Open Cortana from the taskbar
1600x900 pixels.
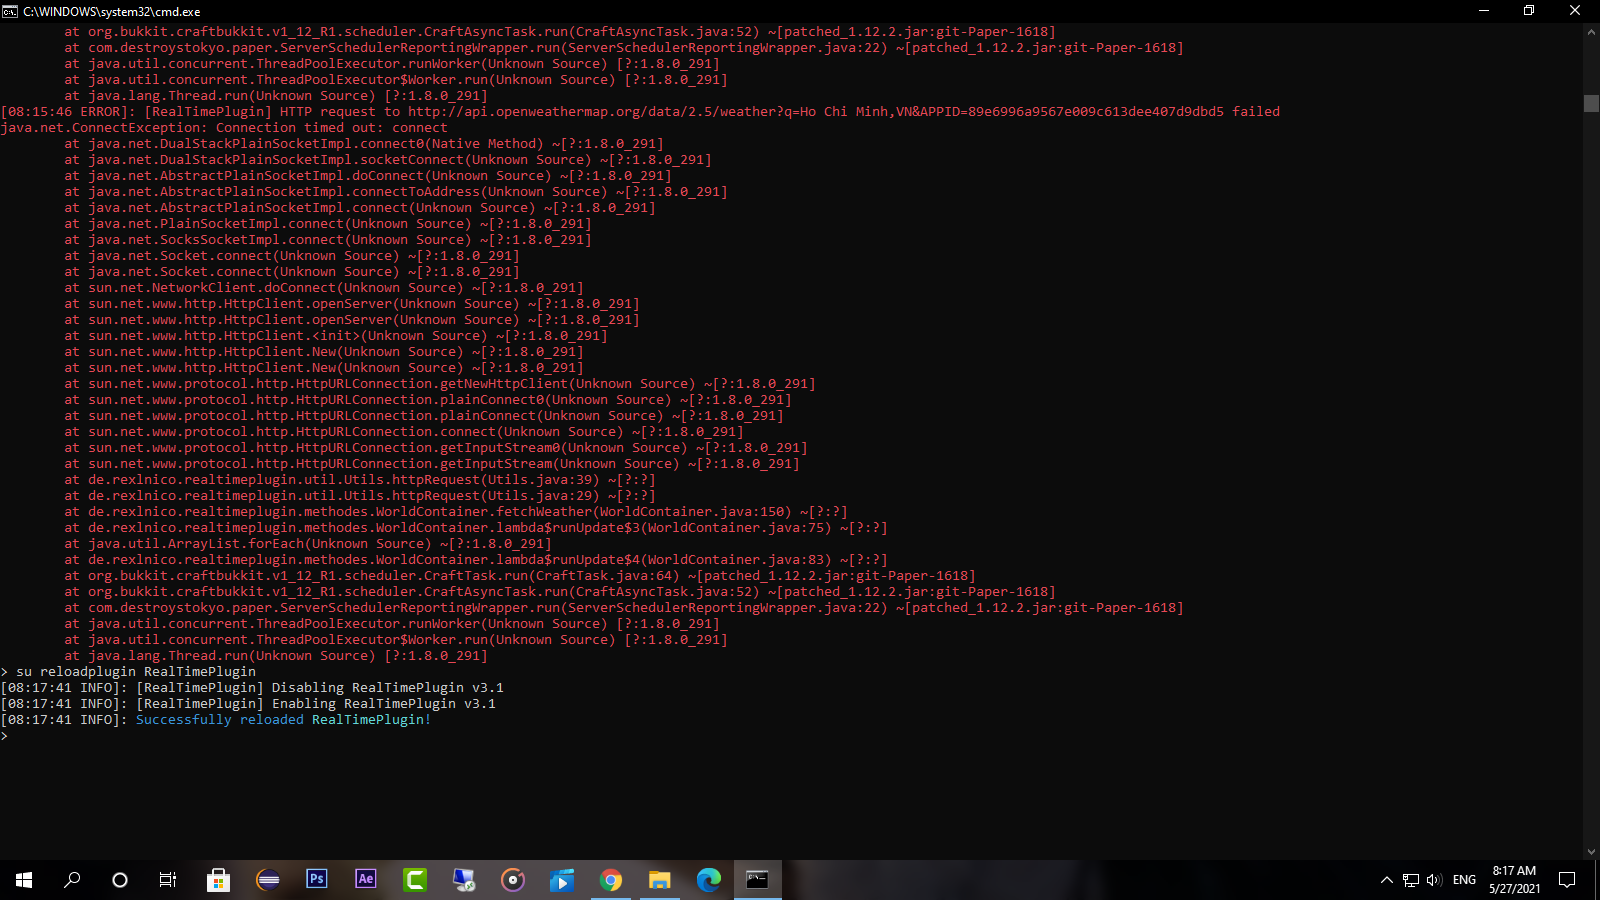(120, 880)
